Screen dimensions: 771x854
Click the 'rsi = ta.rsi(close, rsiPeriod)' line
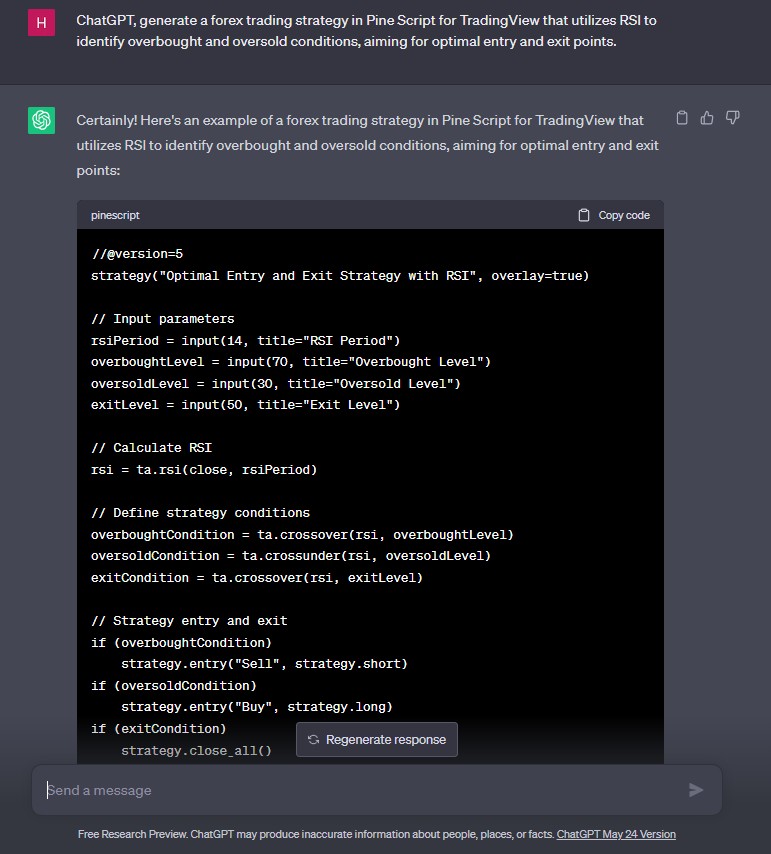click(x=204, y=469)
